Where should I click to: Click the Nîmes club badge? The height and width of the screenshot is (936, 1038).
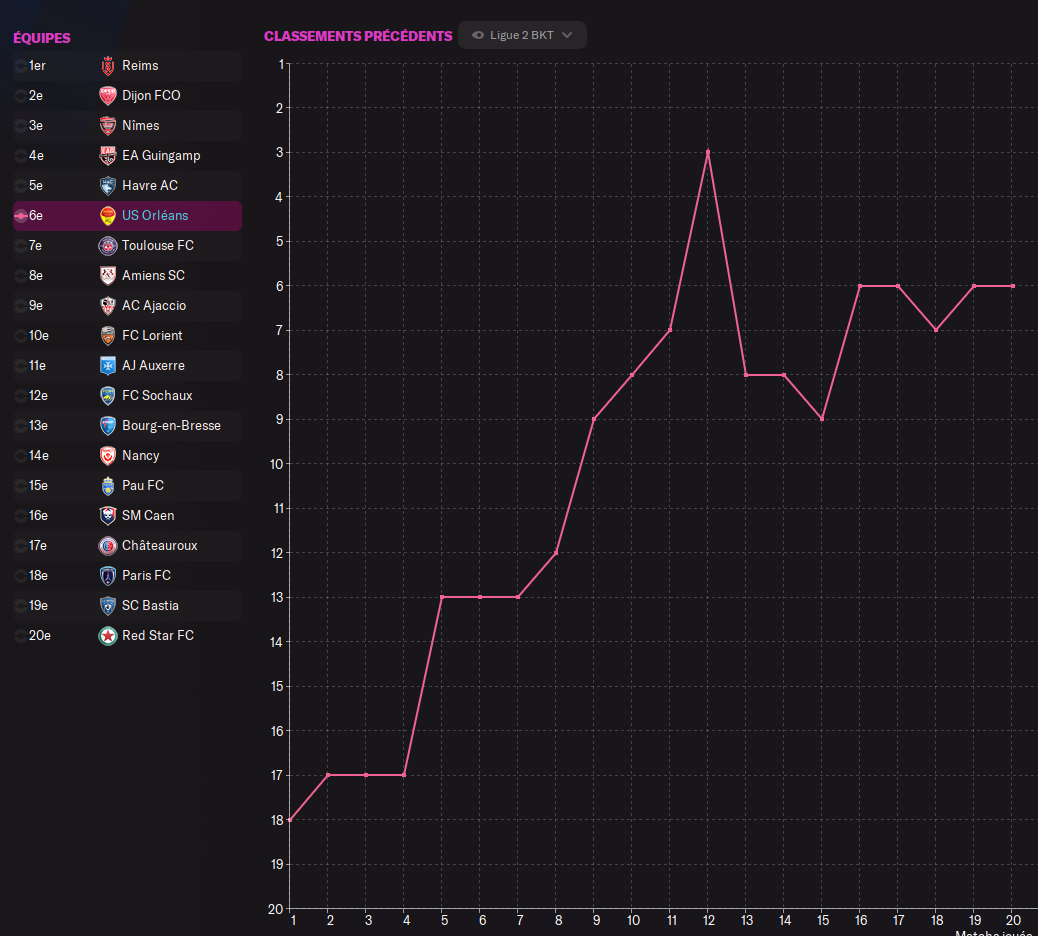(107, 126)
